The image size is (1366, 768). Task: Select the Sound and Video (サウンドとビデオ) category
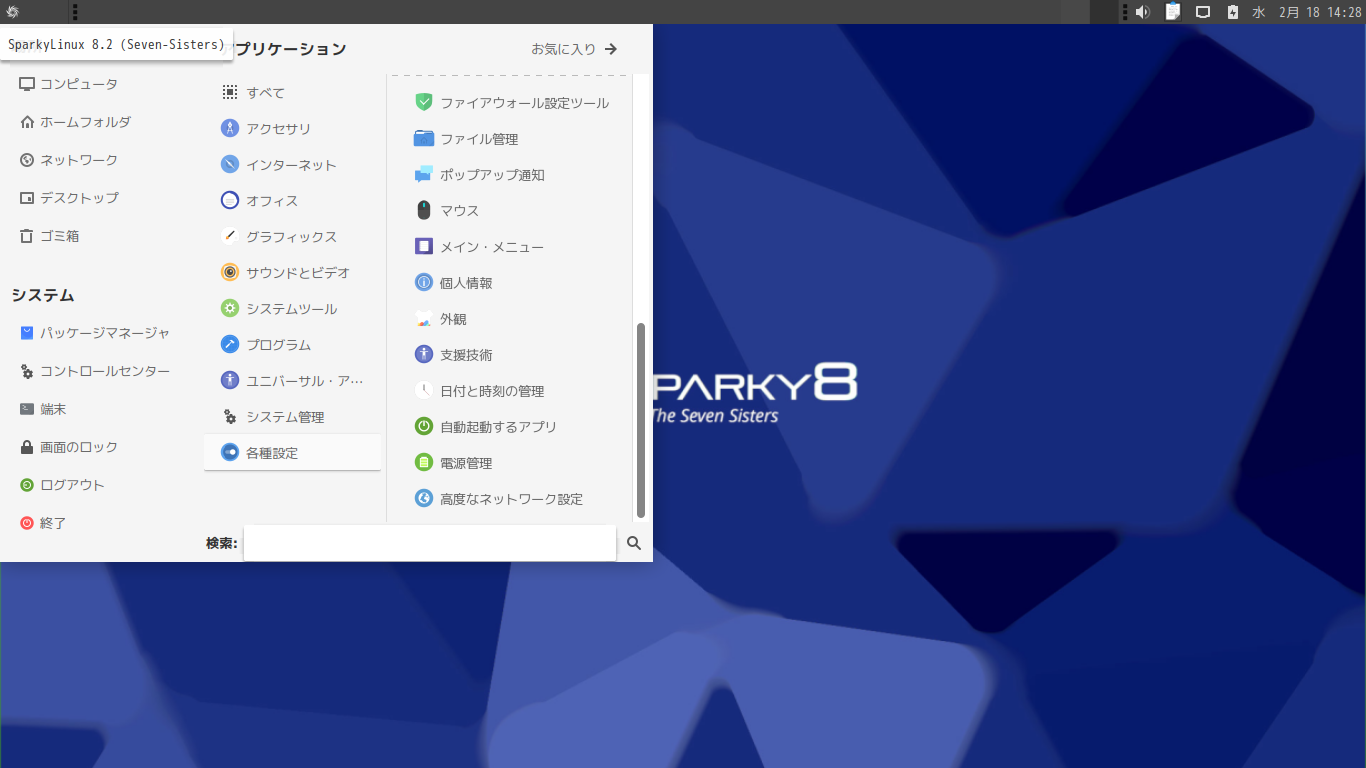pyautogui.click(x=292, y=273)
